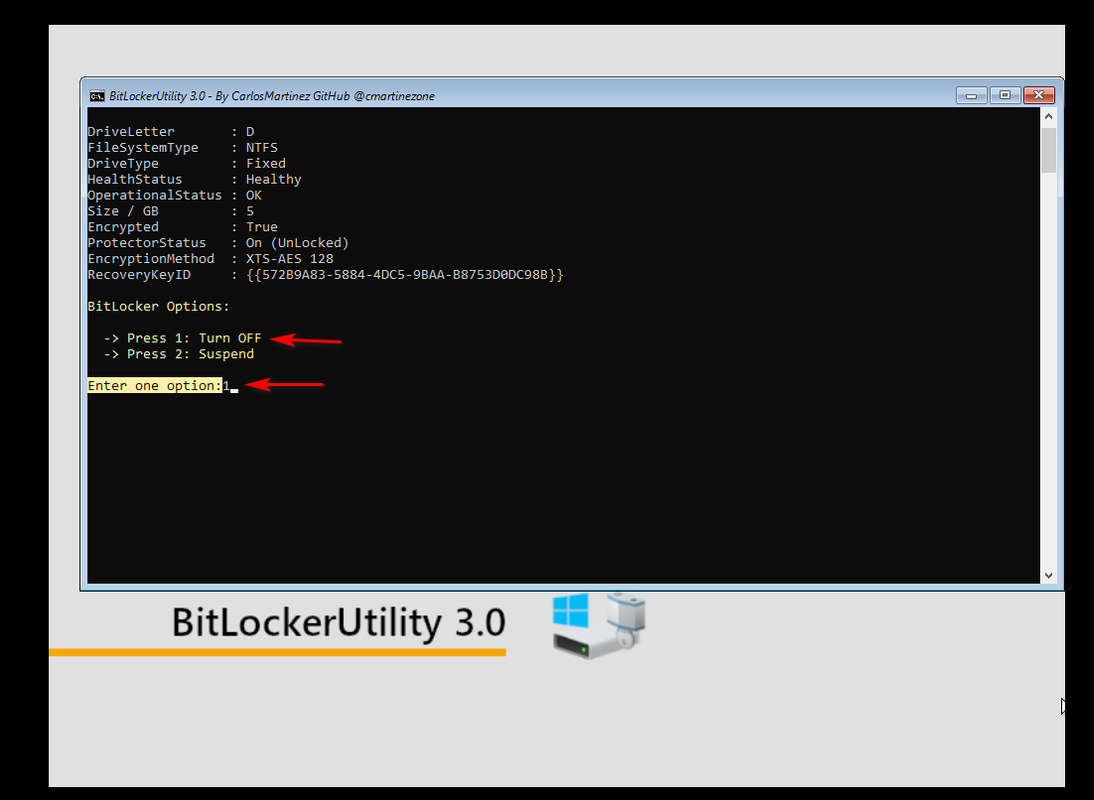
Task: Click the 'BitLockerUtility 3.0' banner title
Action: pyautogui.click(x=338, y=622)
